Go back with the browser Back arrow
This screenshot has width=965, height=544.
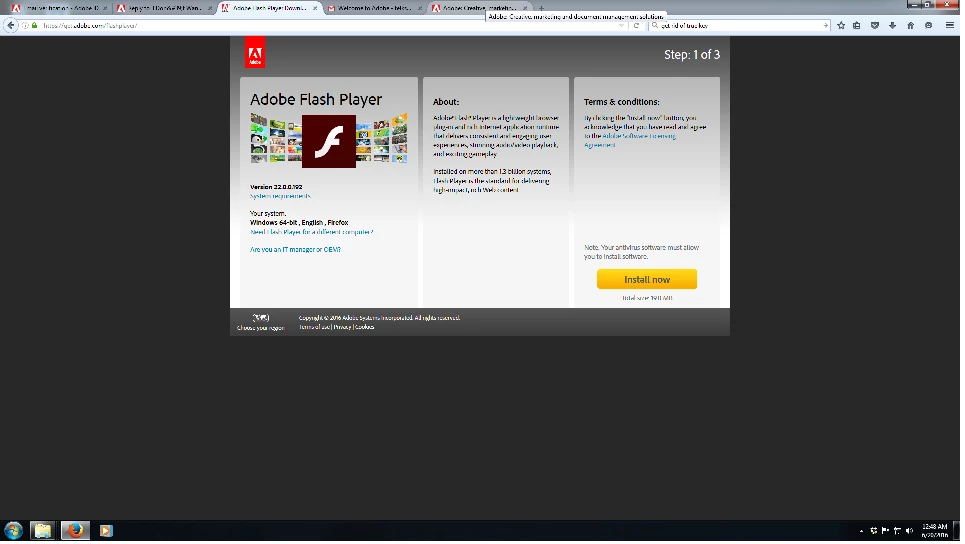10,25
